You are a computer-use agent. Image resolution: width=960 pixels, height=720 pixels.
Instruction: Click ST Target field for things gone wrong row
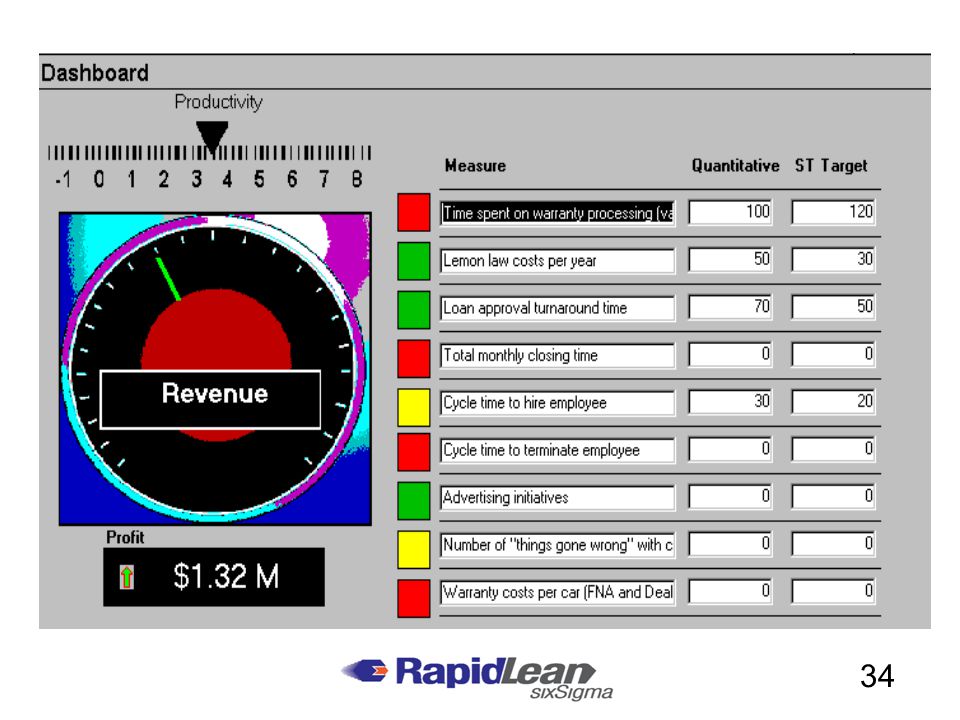pos(833,544)
